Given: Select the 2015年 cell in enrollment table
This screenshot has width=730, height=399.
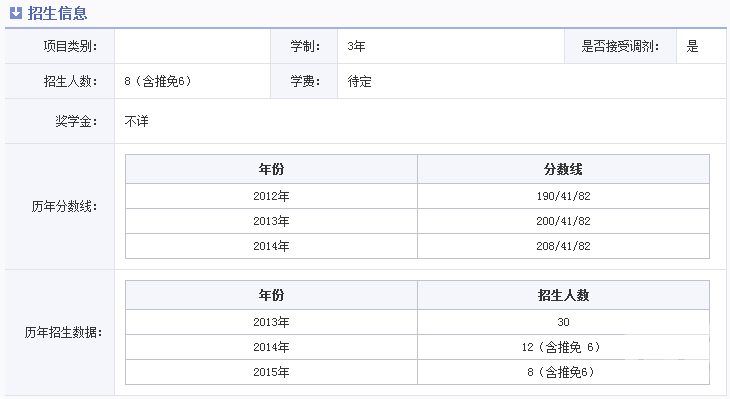Looking at the screenshot, I should coord(271,372).
